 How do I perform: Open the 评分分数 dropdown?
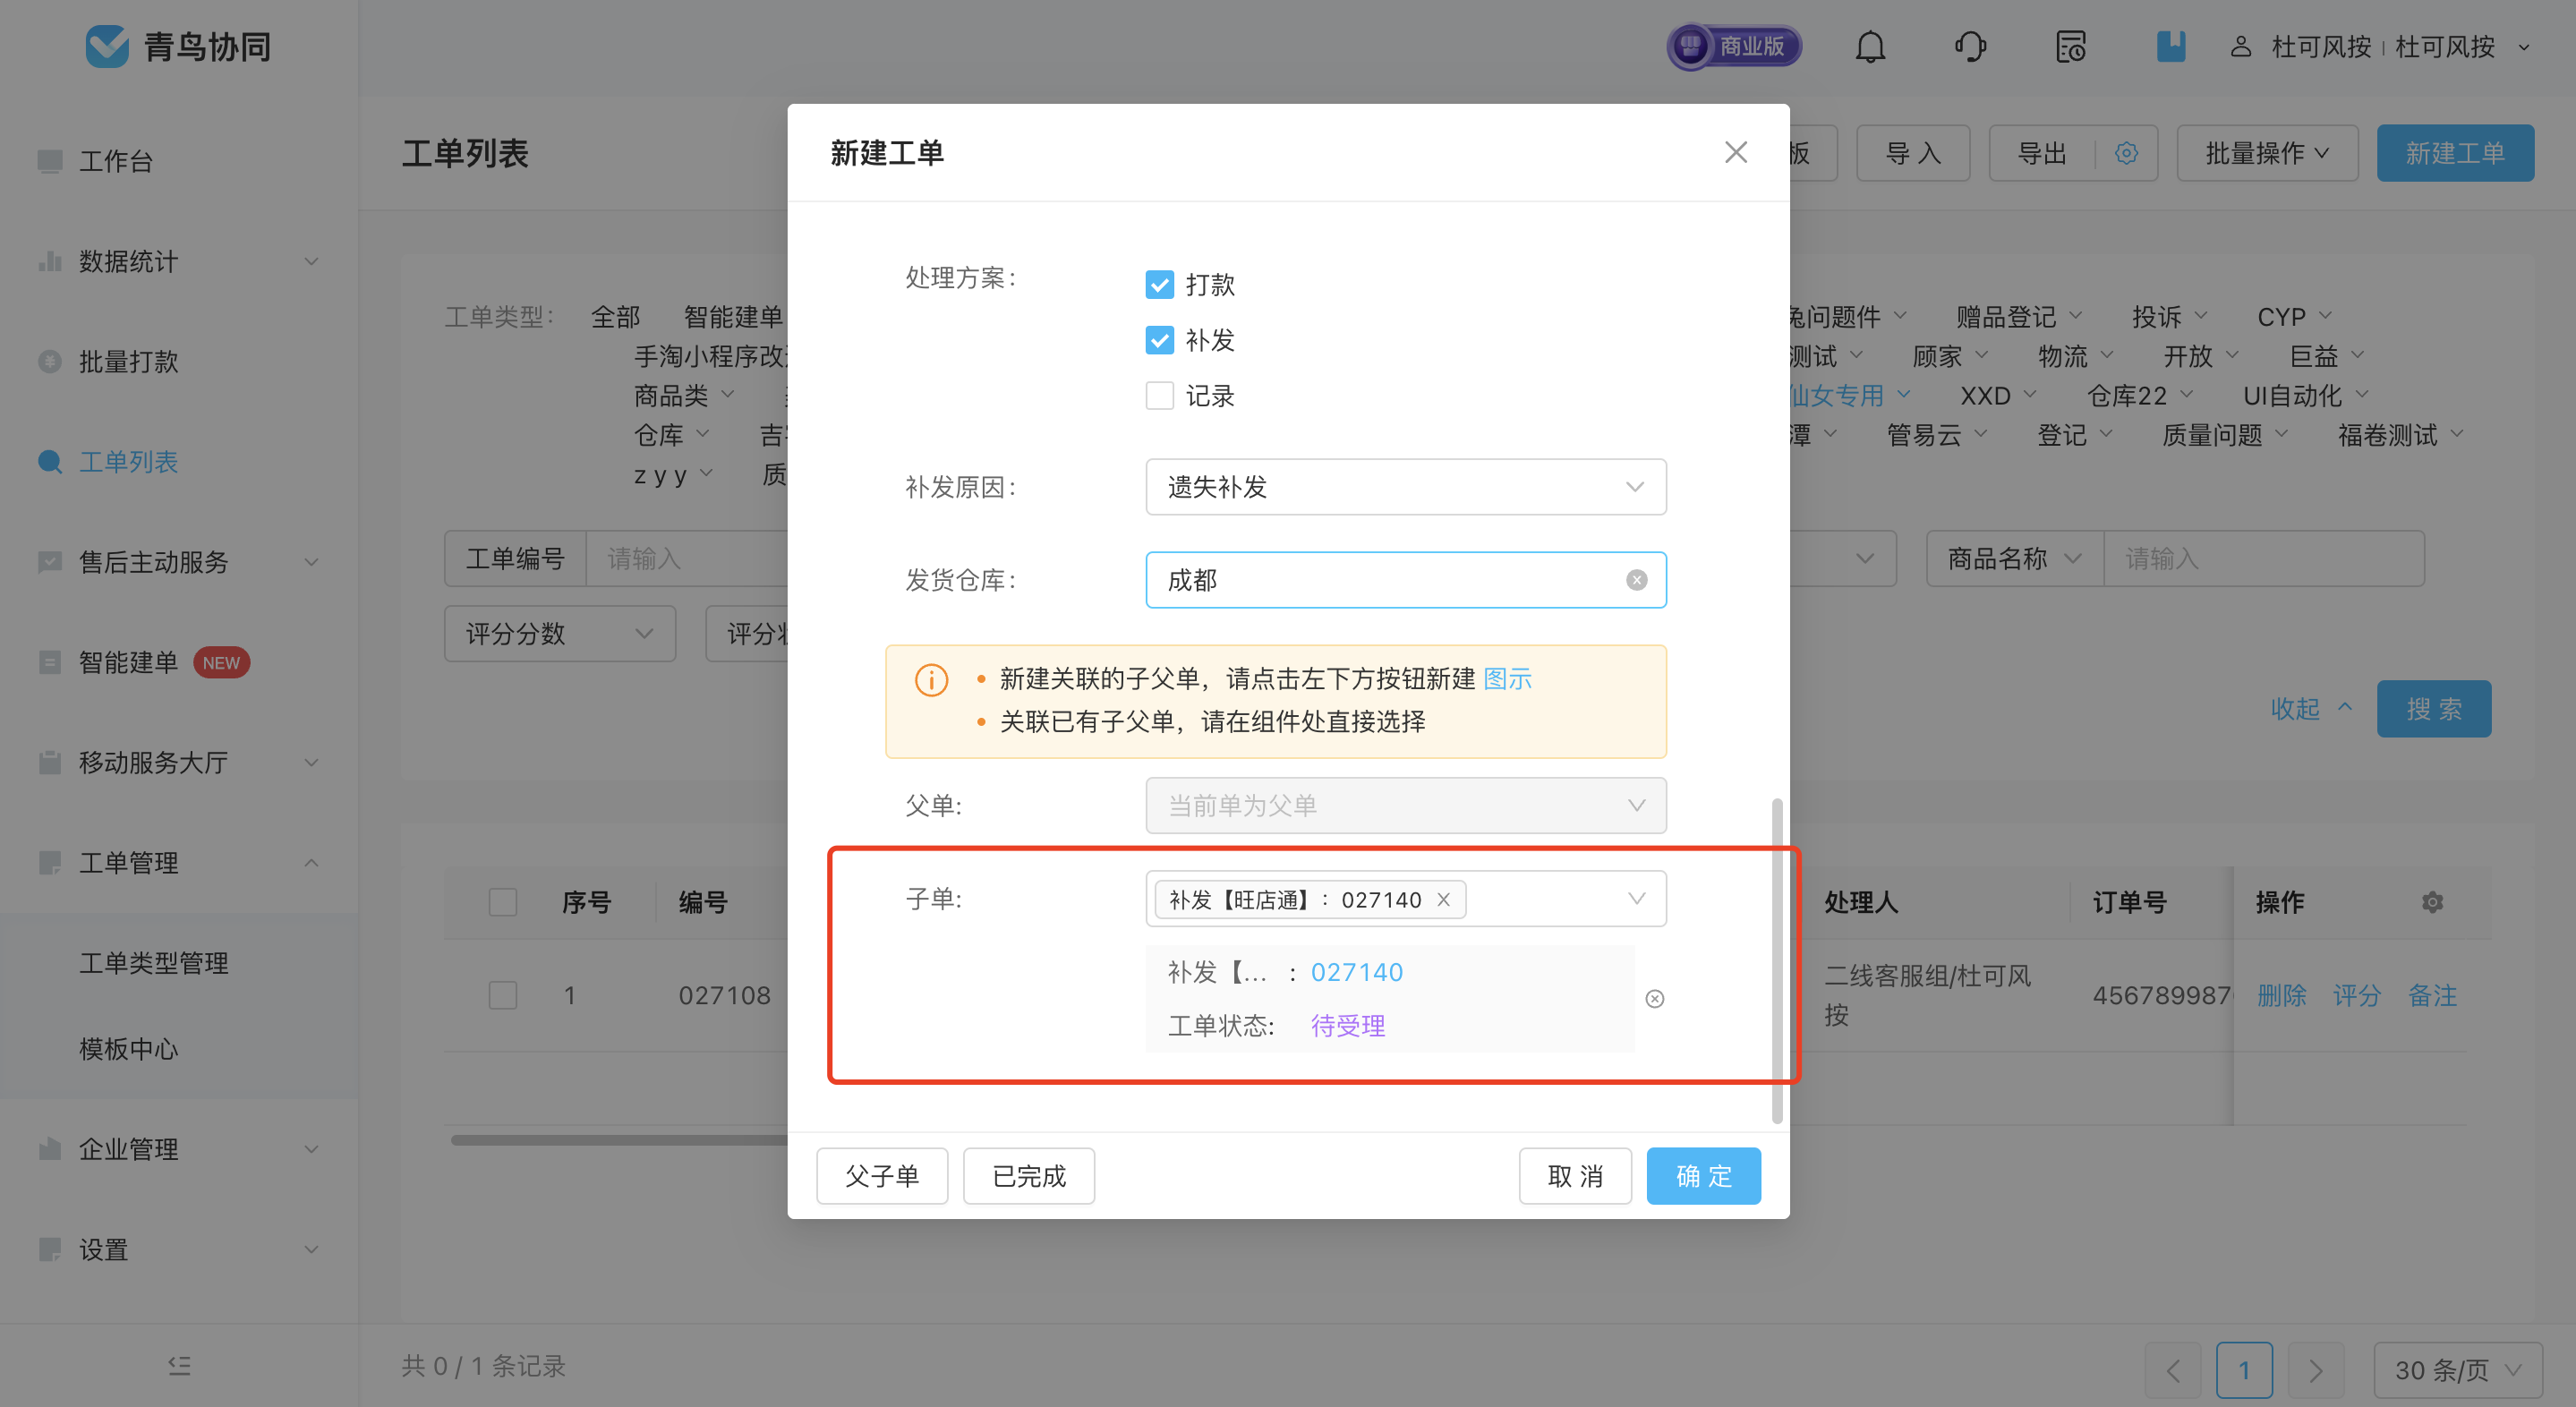(x=560, y=633)
